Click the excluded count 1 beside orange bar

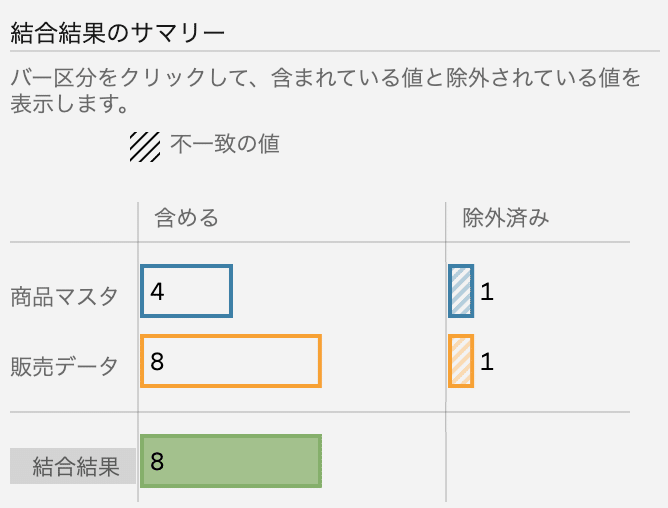click(487, 362)
